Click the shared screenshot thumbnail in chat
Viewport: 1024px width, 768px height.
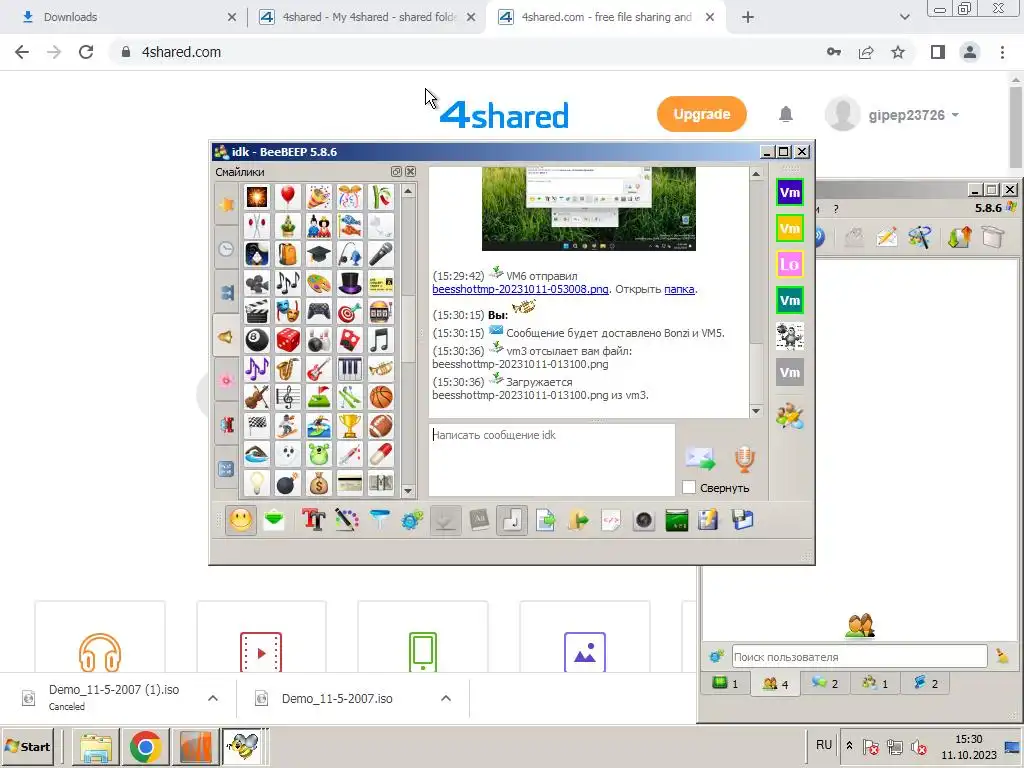coord(588,209)
